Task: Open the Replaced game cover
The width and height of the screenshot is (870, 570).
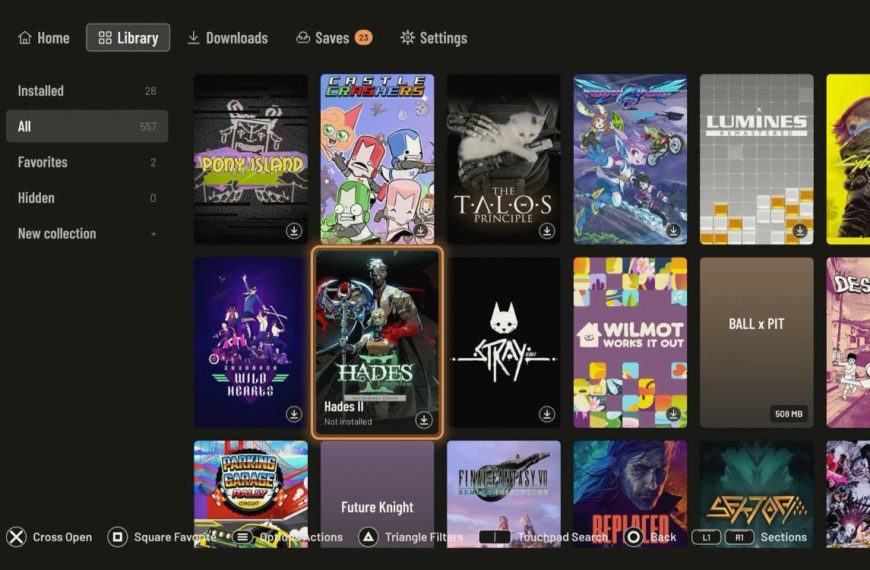Action: pos(630,494)
